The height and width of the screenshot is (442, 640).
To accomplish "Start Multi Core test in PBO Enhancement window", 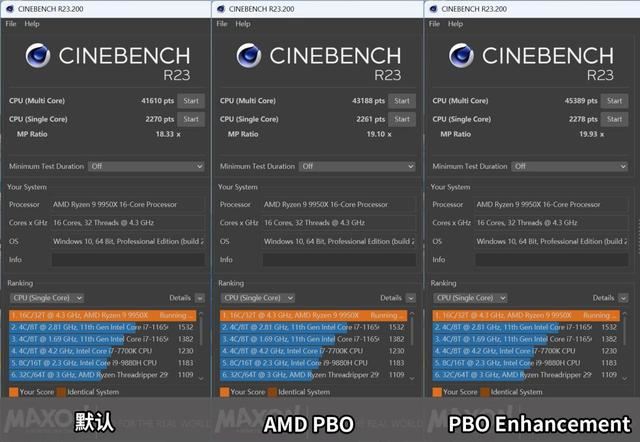I will [x=614, y=101].
